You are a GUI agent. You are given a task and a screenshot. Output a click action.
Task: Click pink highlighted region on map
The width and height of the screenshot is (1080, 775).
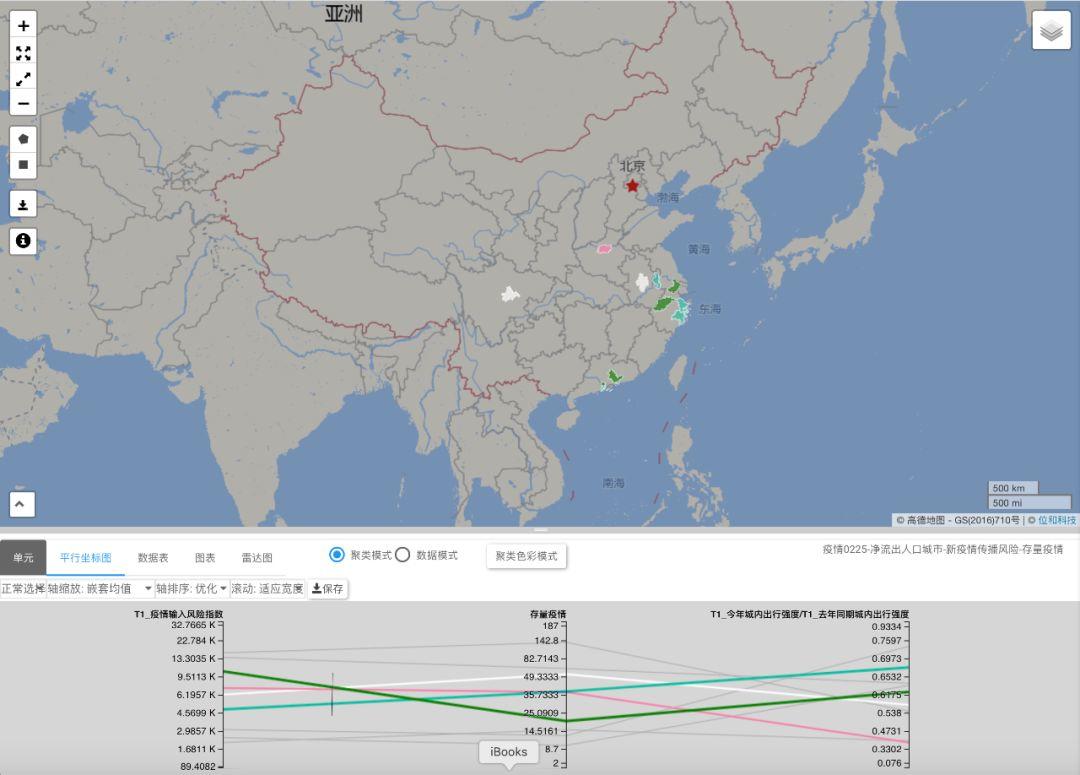coord(604,249)
